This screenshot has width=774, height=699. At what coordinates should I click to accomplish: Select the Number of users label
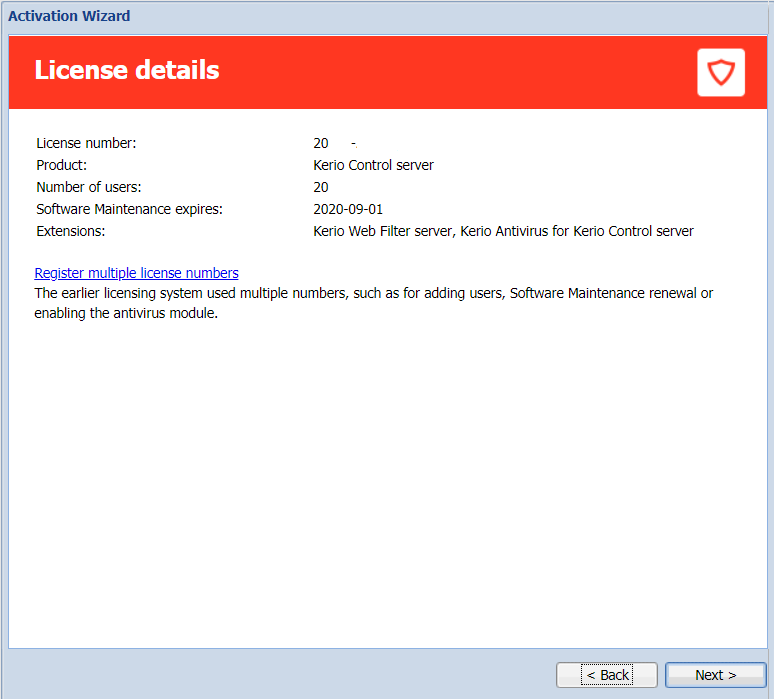tap(89, 187)
